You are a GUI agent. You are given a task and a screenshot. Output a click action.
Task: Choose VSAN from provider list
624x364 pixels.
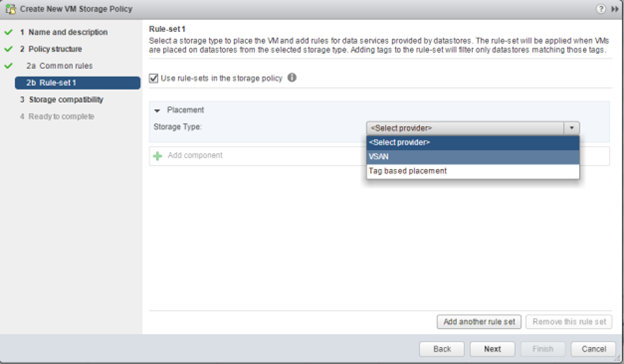[x=473, y=157]
